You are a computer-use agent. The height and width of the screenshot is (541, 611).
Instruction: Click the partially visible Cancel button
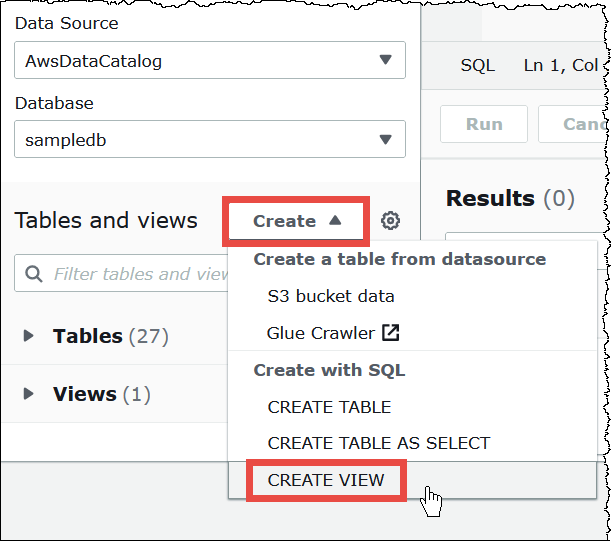(x=575, y=125)
